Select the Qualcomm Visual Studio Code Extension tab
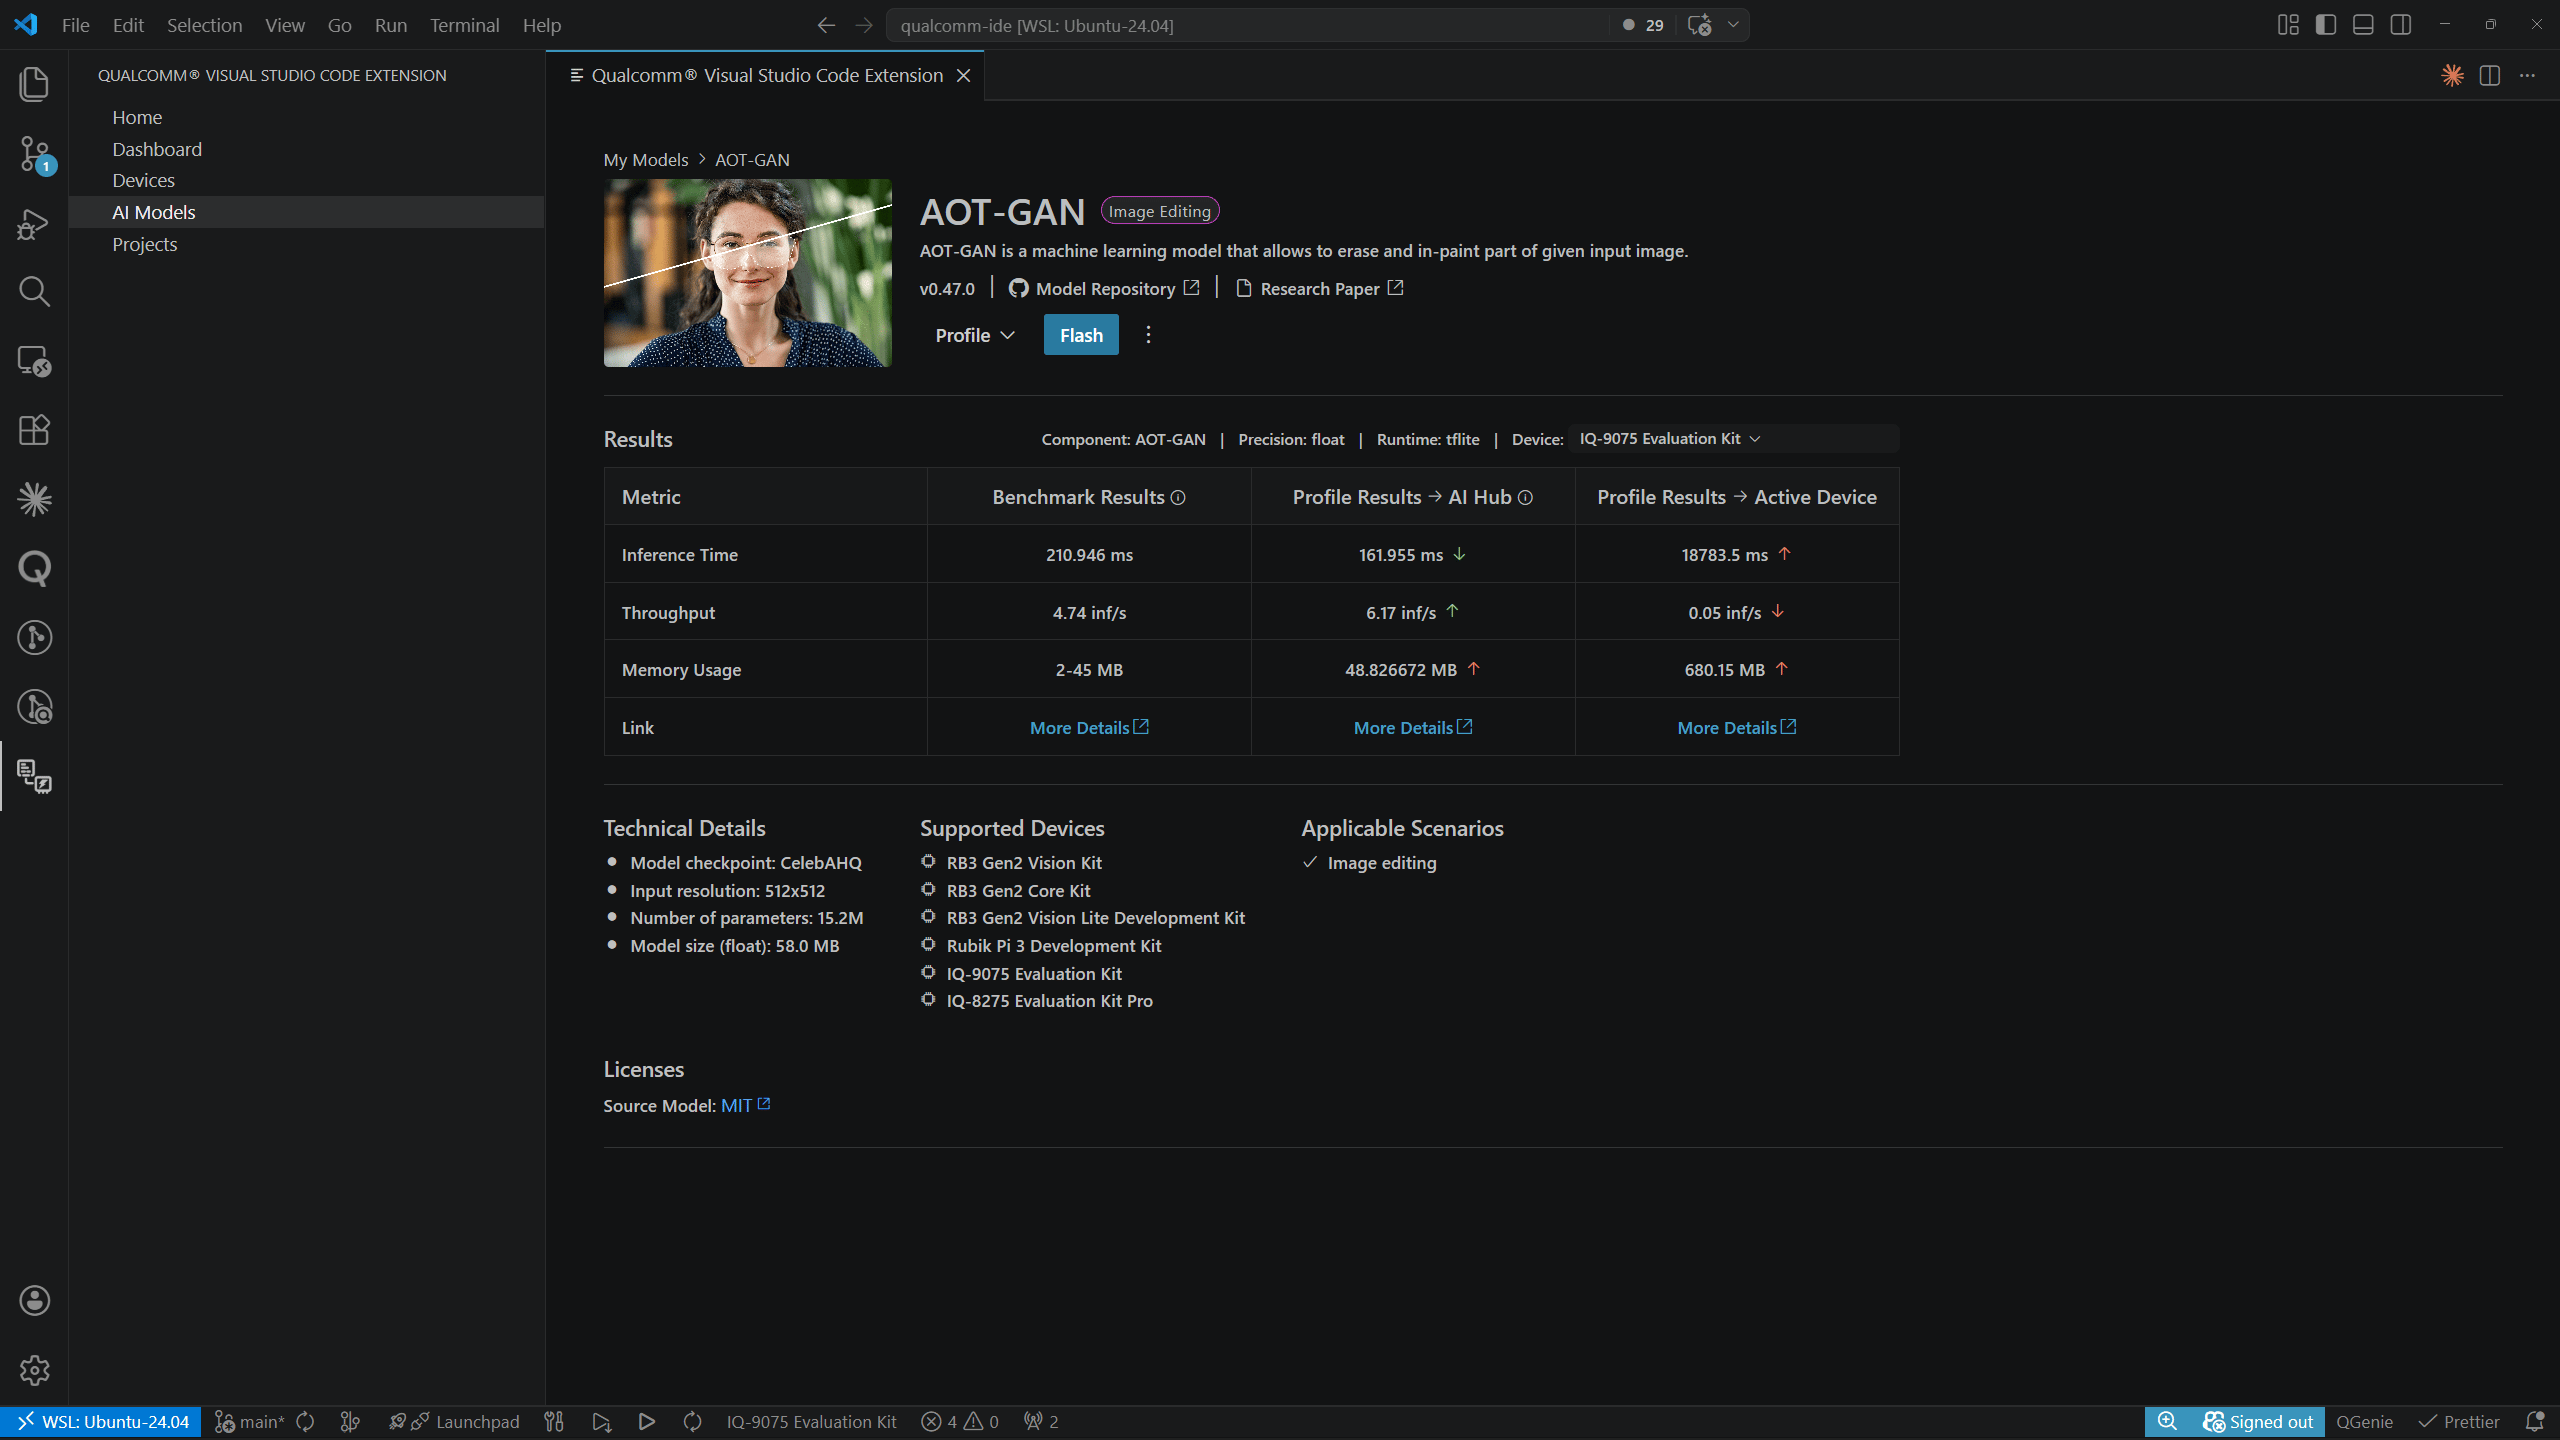The height and width of the screenshot is (1440, 2560). click(766, 75)
